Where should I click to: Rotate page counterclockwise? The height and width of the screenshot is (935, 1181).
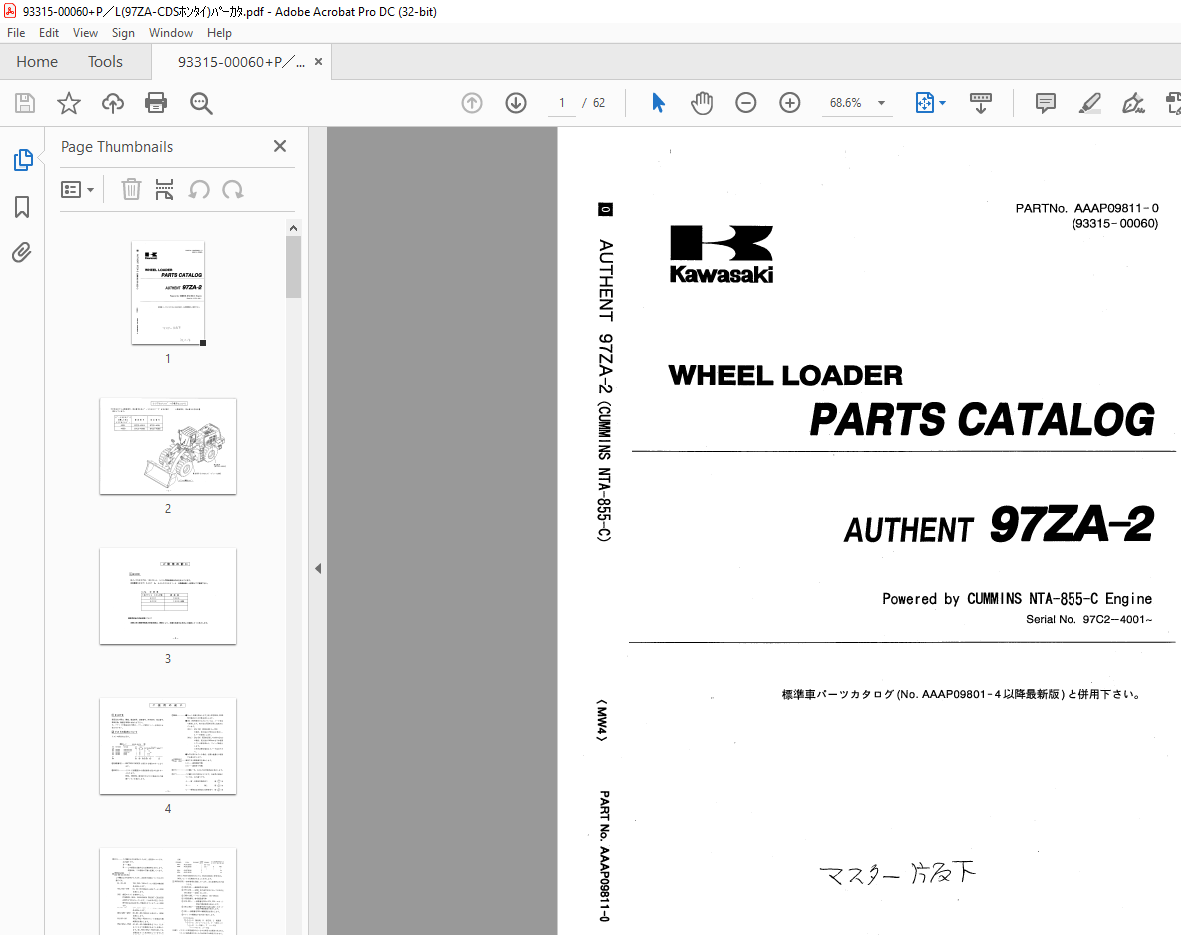(199, 190)
